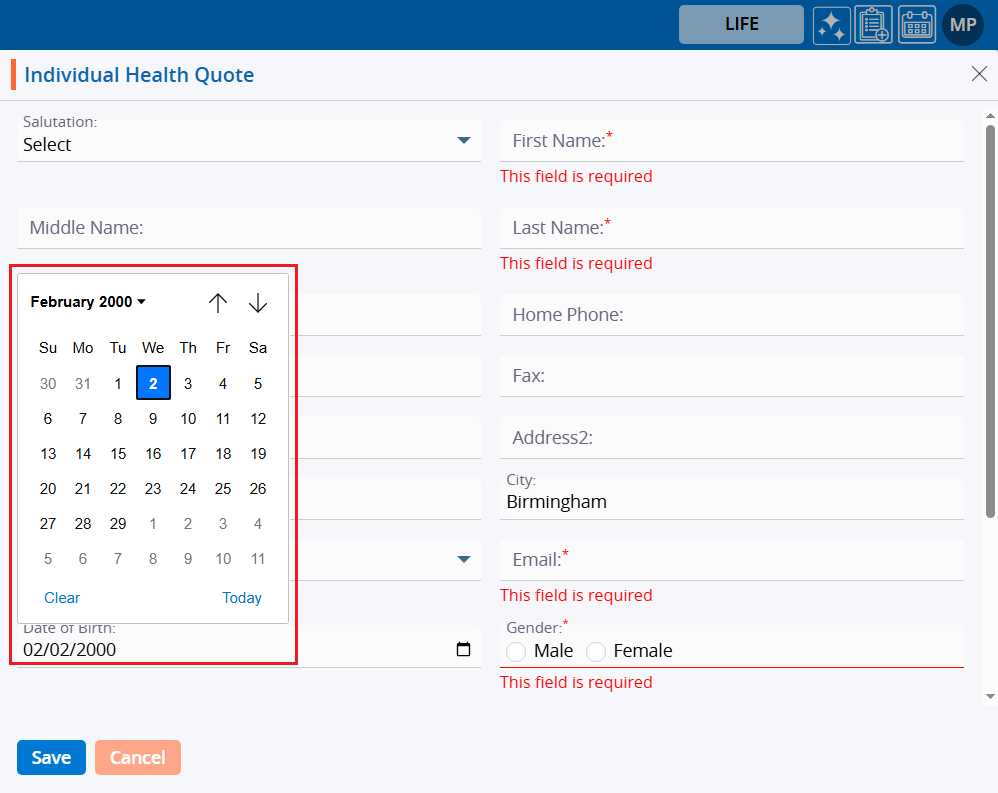The width and height of the screenshot is (998, 793).
Task: Select the Male gender option
Action: click(x=516, y=652)
